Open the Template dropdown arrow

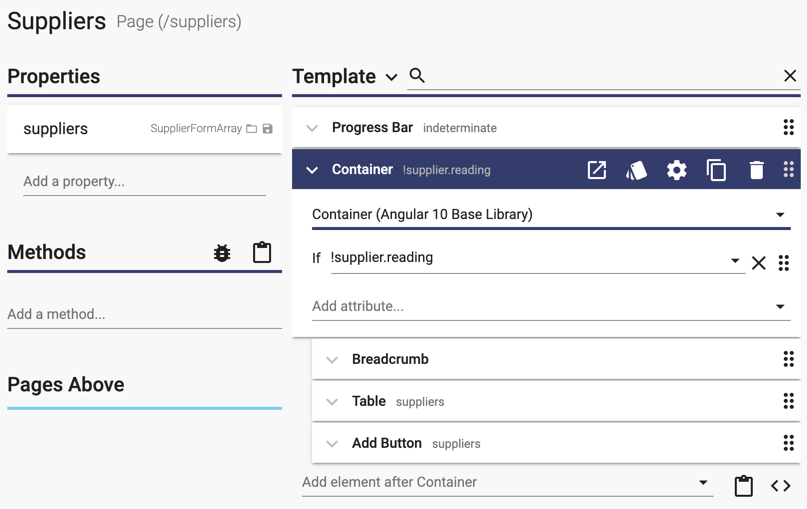392,78
